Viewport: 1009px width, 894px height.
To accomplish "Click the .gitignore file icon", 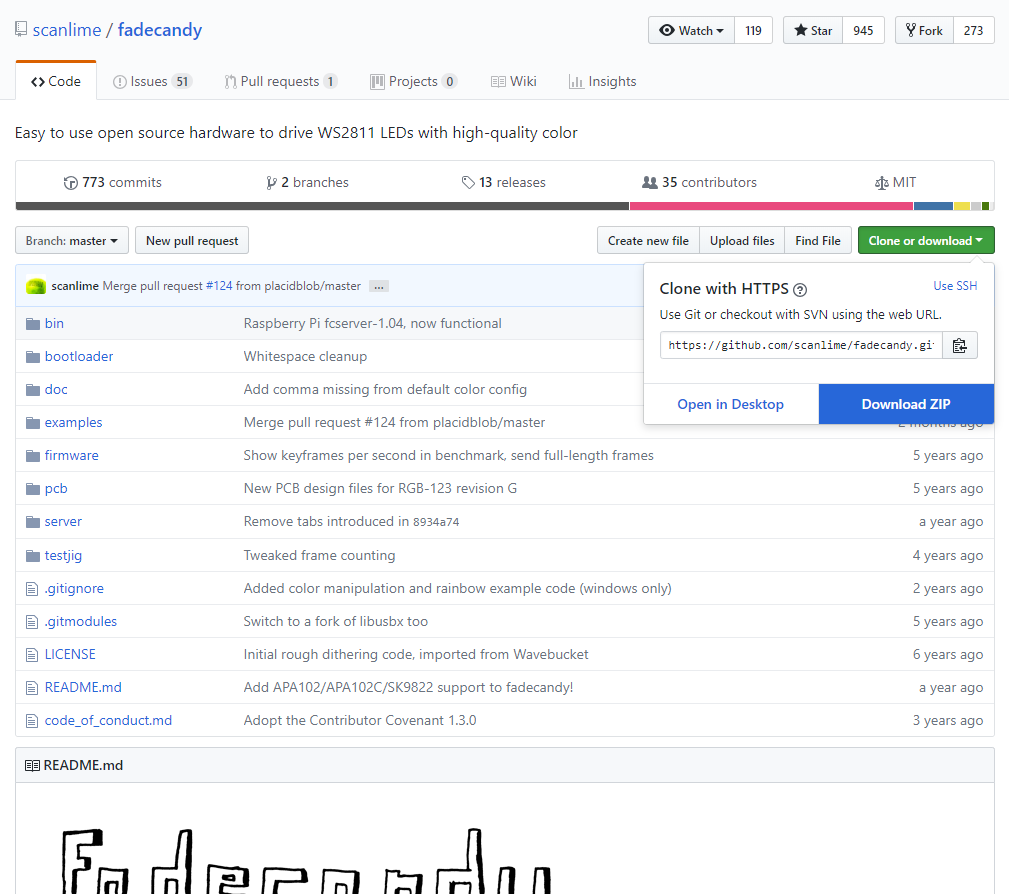I will pos(32,588).
